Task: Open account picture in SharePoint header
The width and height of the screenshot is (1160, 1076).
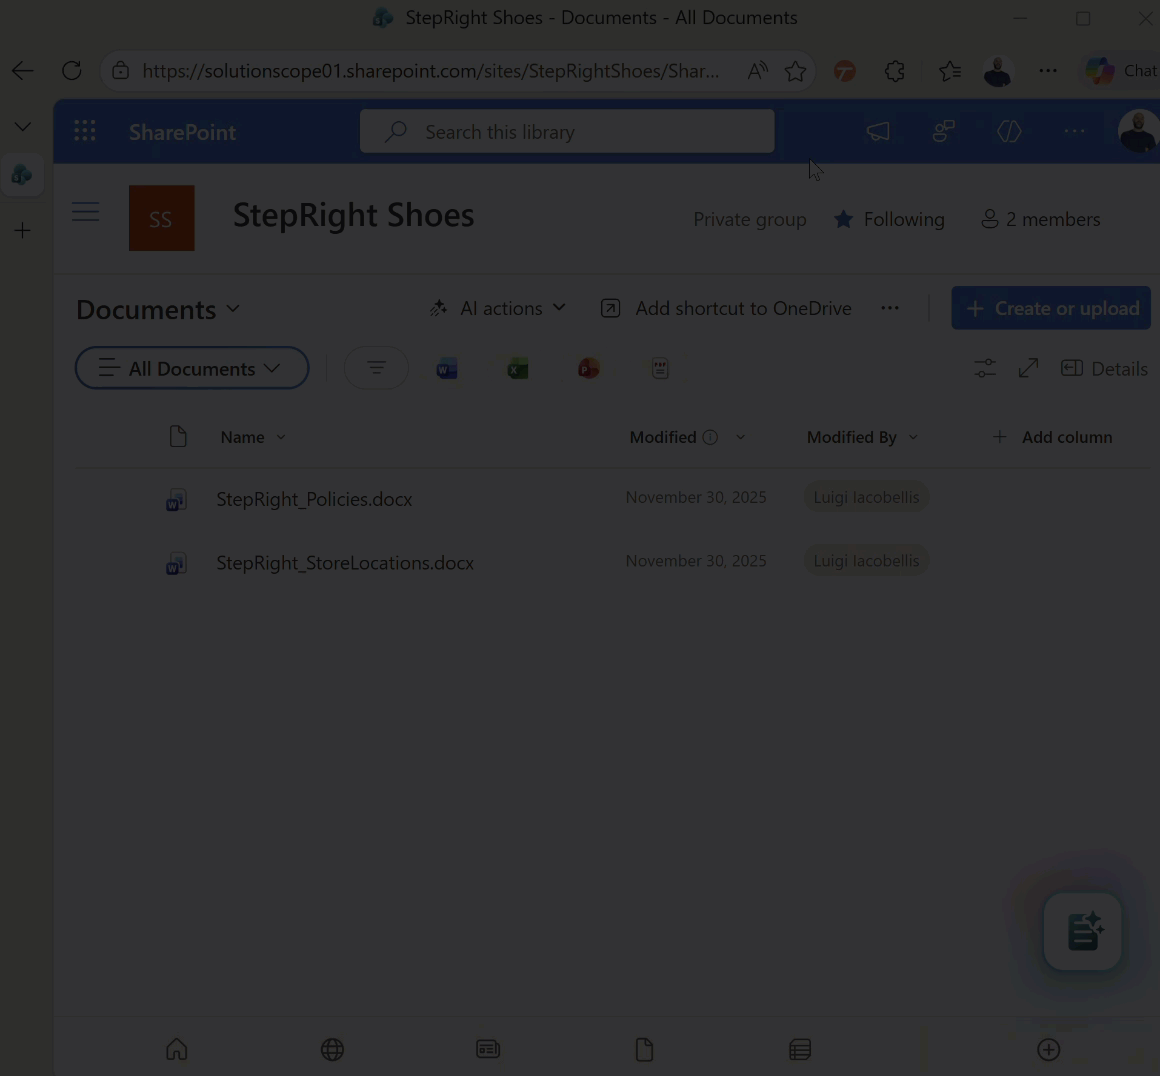Action: 1138,132
